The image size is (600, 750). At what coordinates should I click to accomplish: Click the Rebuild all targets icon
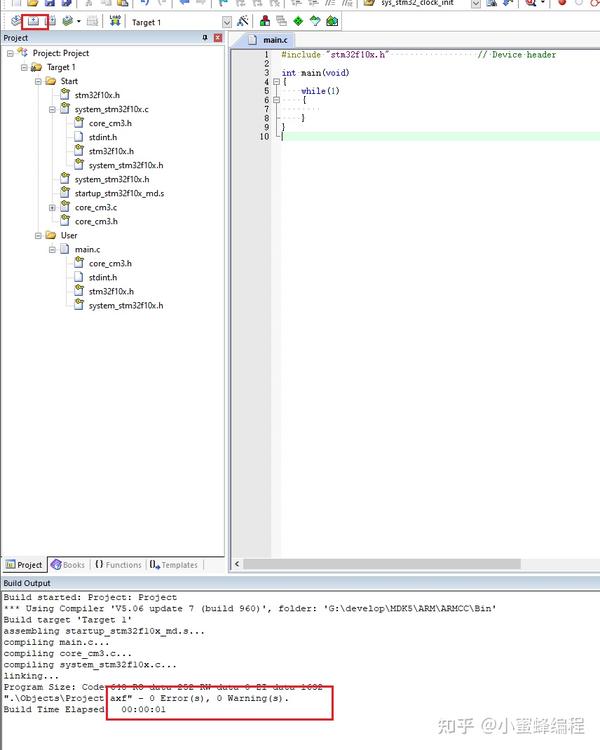coord(50,22)
